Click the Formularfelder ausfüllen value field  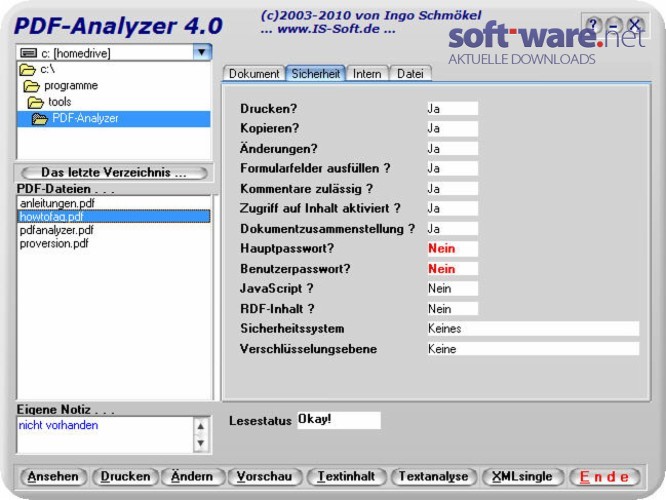coord(452,169)
